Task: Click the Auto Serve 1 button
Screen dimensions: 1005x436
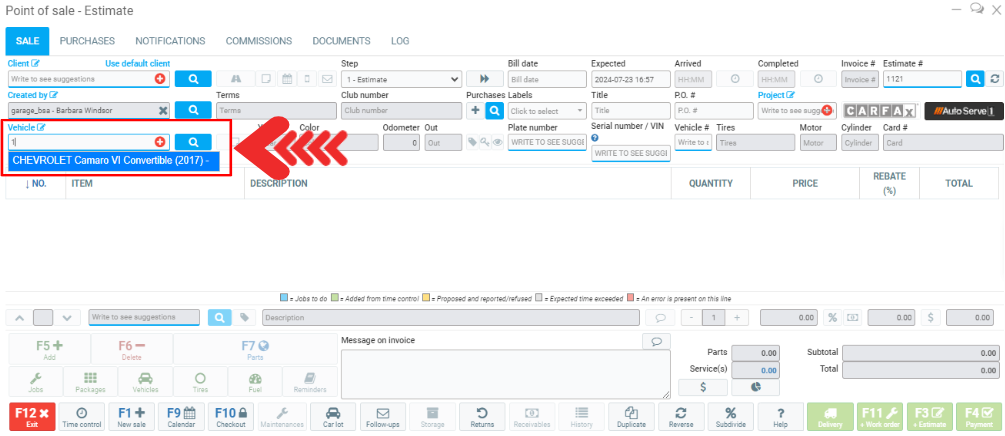Action: (964, 111)
